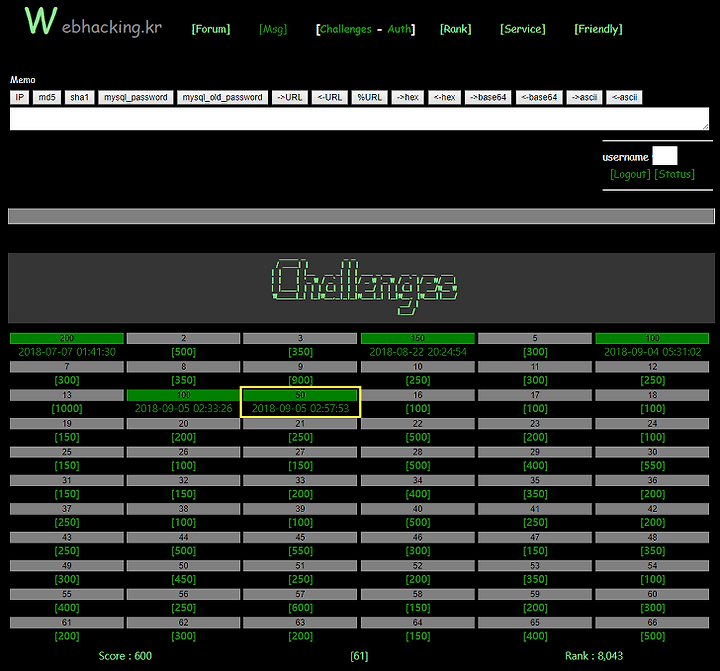The image size is (720, 671).
Task: Open solved challenge dated 2018-09-04
Action: (x=652, y=338)
